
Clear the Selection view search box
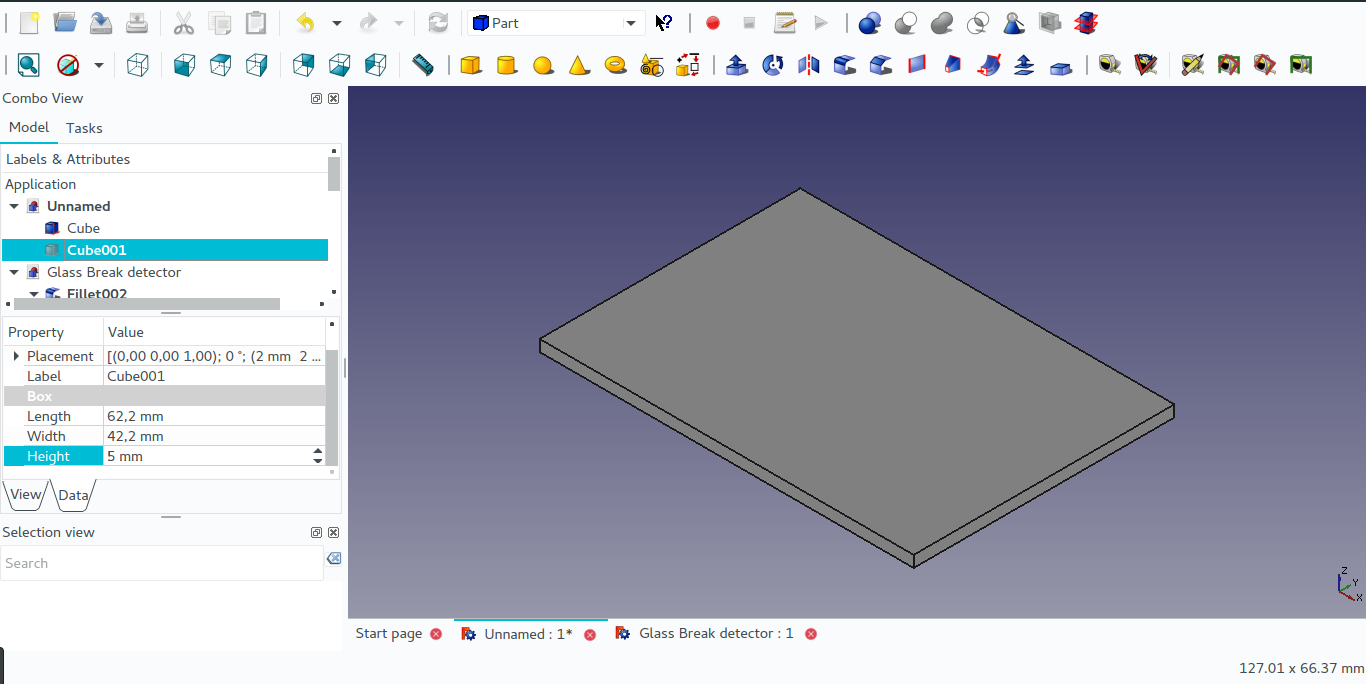point(334,558)
